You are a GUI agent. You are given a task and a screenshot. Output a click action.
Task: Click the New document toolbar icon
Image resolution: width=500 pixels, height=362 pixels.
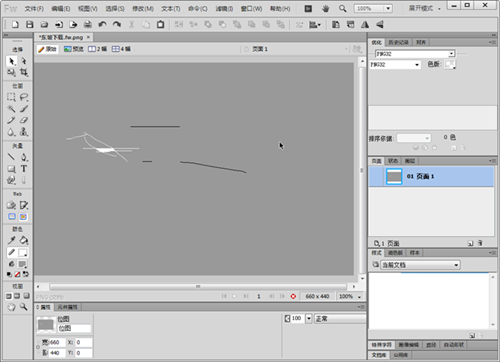[x=15, y=25]
